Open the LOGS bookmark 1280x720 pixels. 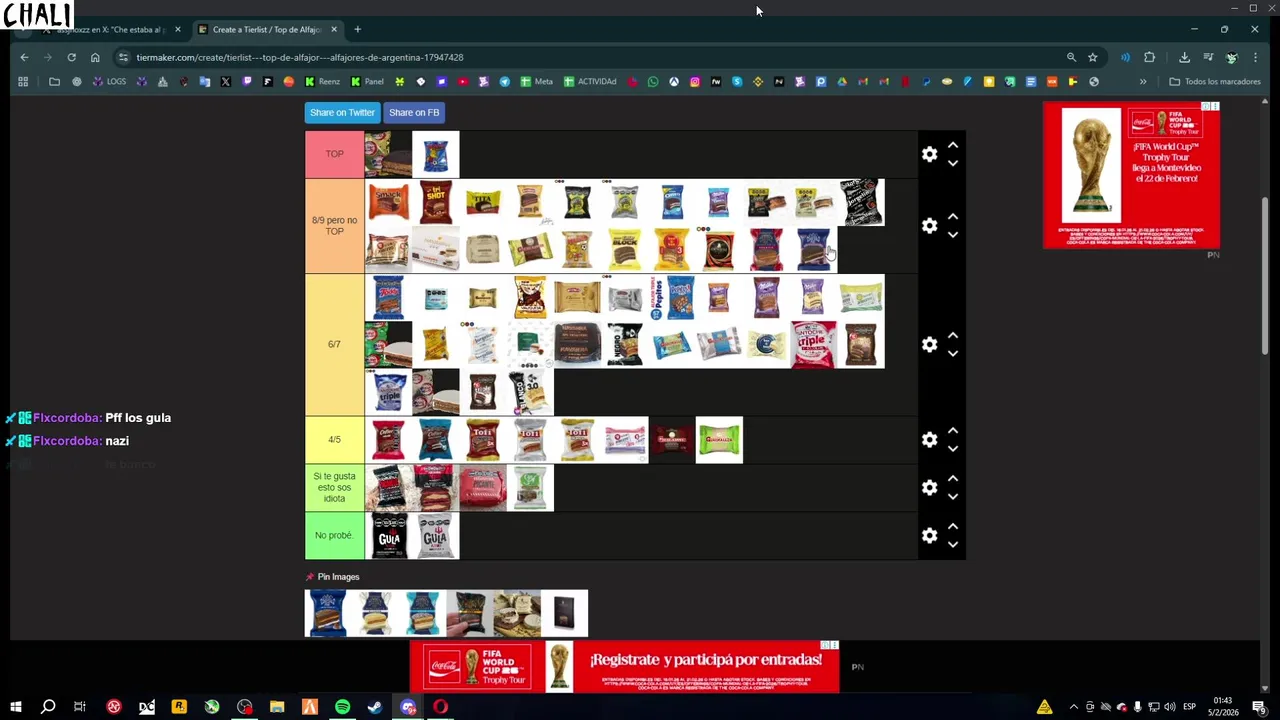109,81
